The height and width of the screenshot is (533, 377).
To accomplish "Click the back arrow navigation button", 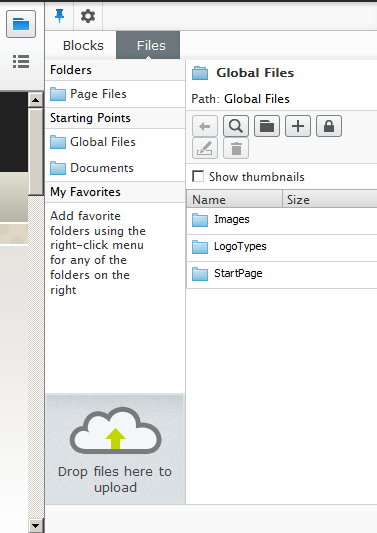I will point(205,126).
